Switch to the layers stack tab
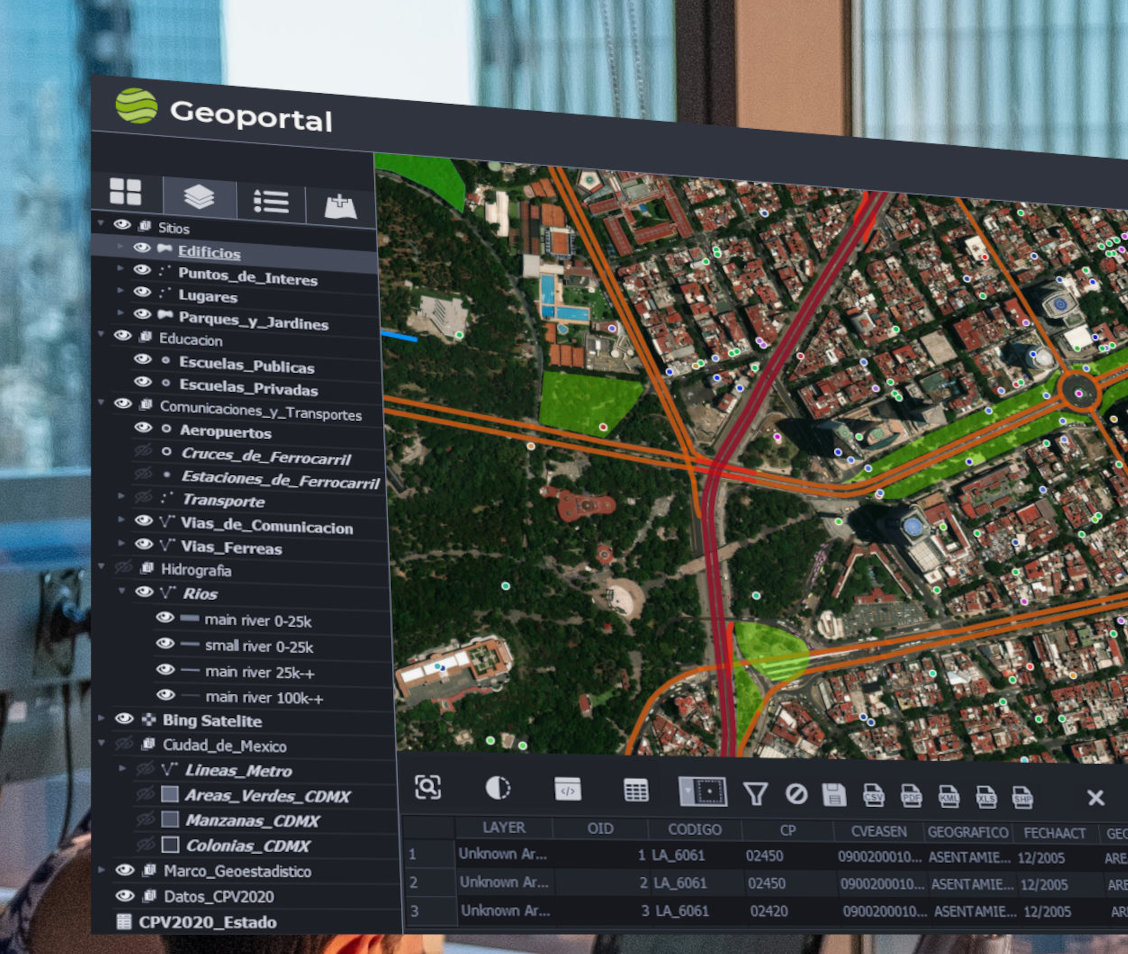The width and height of the screenshot is (1128, 954). [199, 197]
